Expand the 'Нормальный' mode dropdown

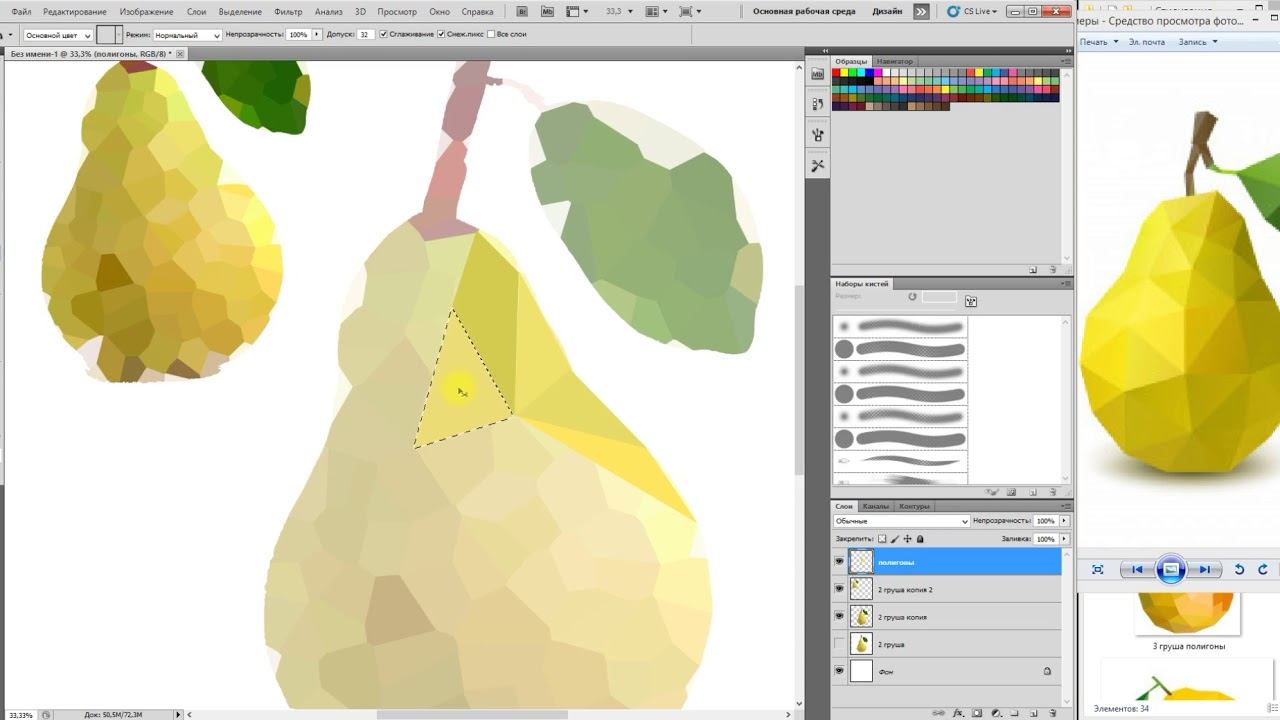tap(187, 35)
